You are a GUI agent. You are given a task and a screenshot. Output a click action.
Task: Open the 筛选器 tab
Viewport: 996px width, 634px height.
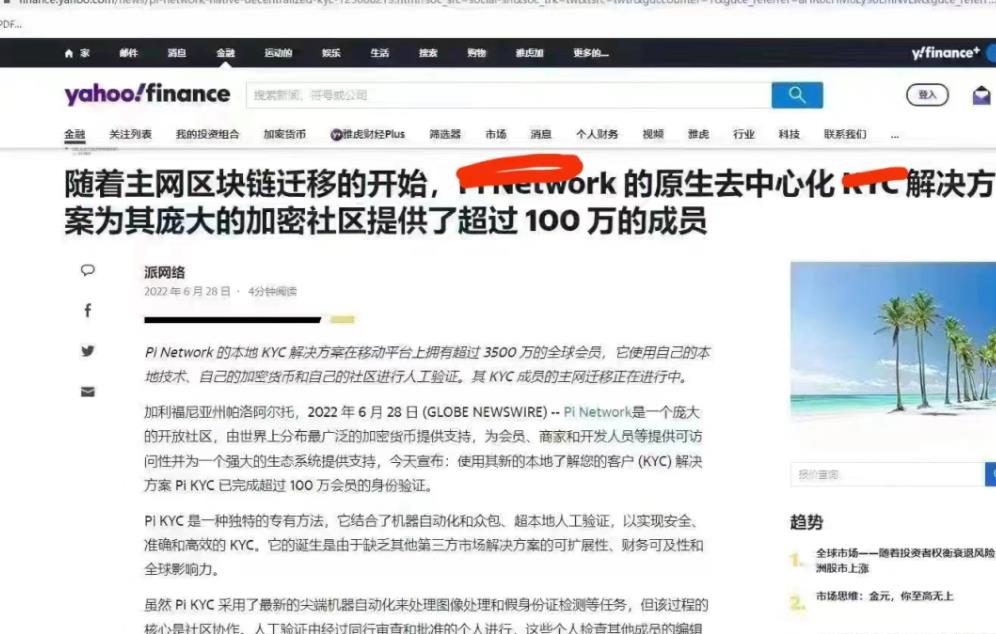(445, 134)
